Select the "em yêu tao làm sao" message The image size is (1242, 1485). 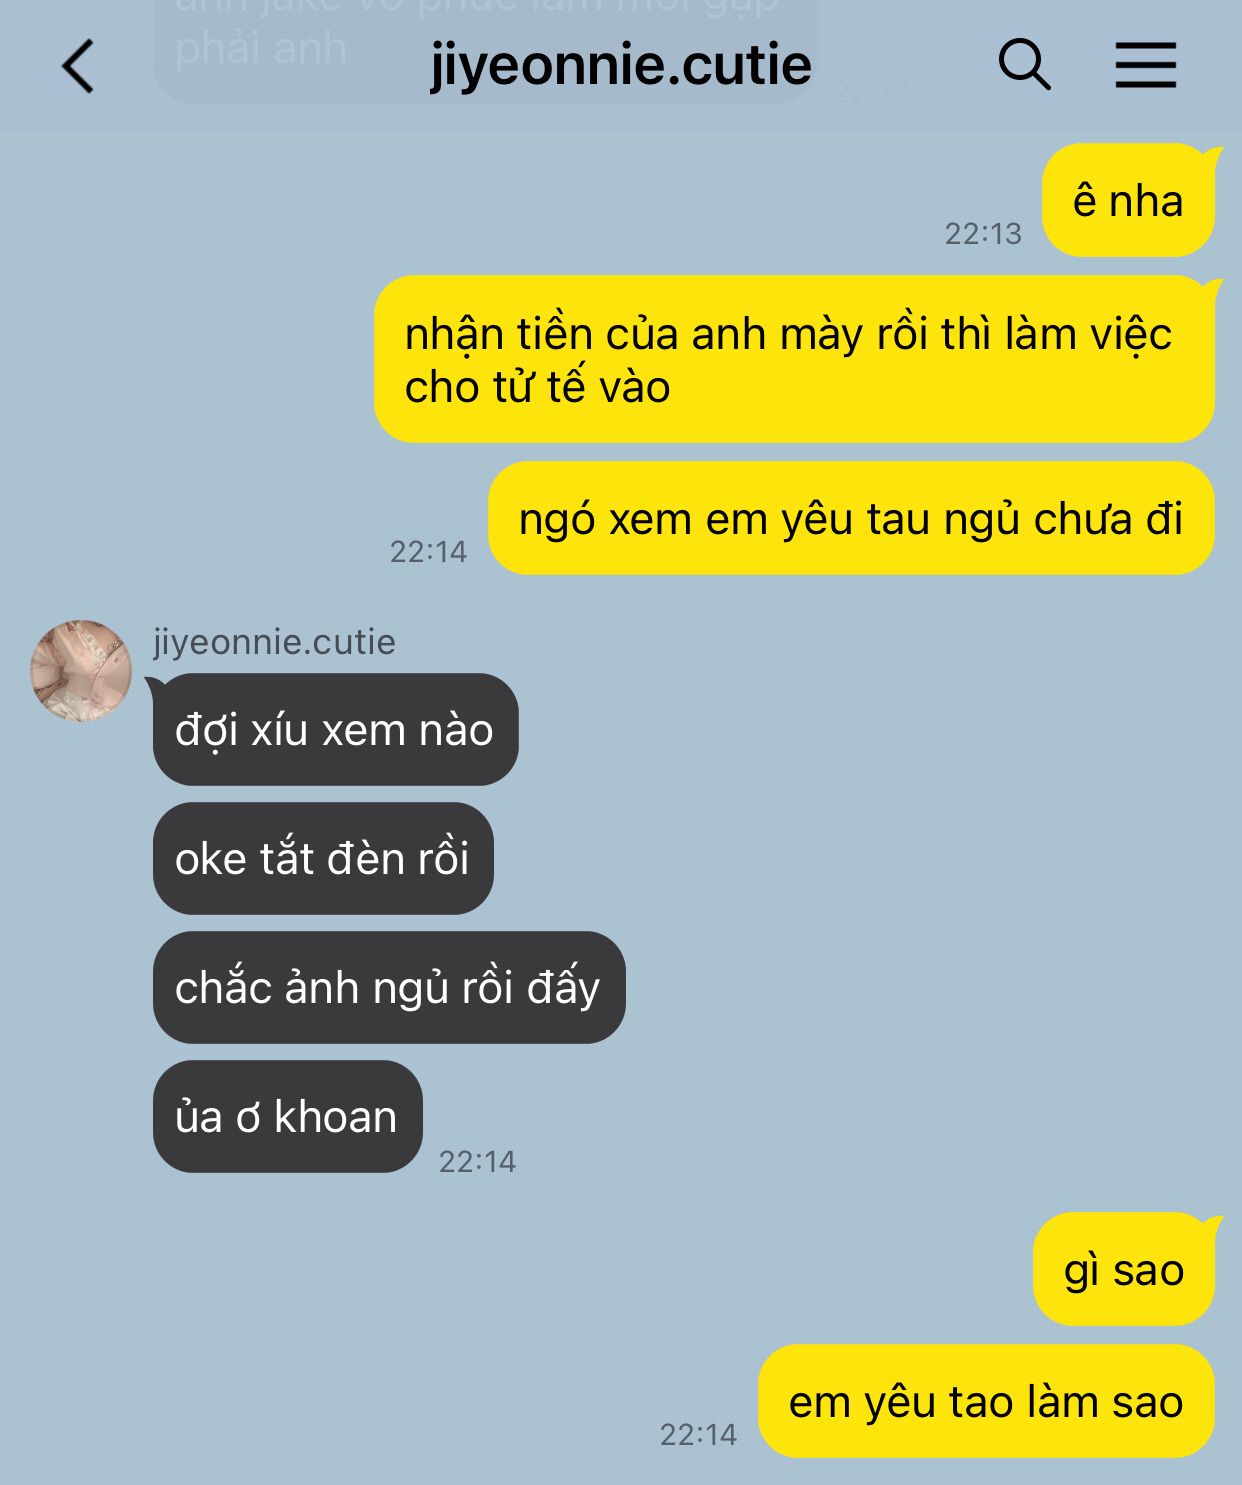tap(986, 1401)
